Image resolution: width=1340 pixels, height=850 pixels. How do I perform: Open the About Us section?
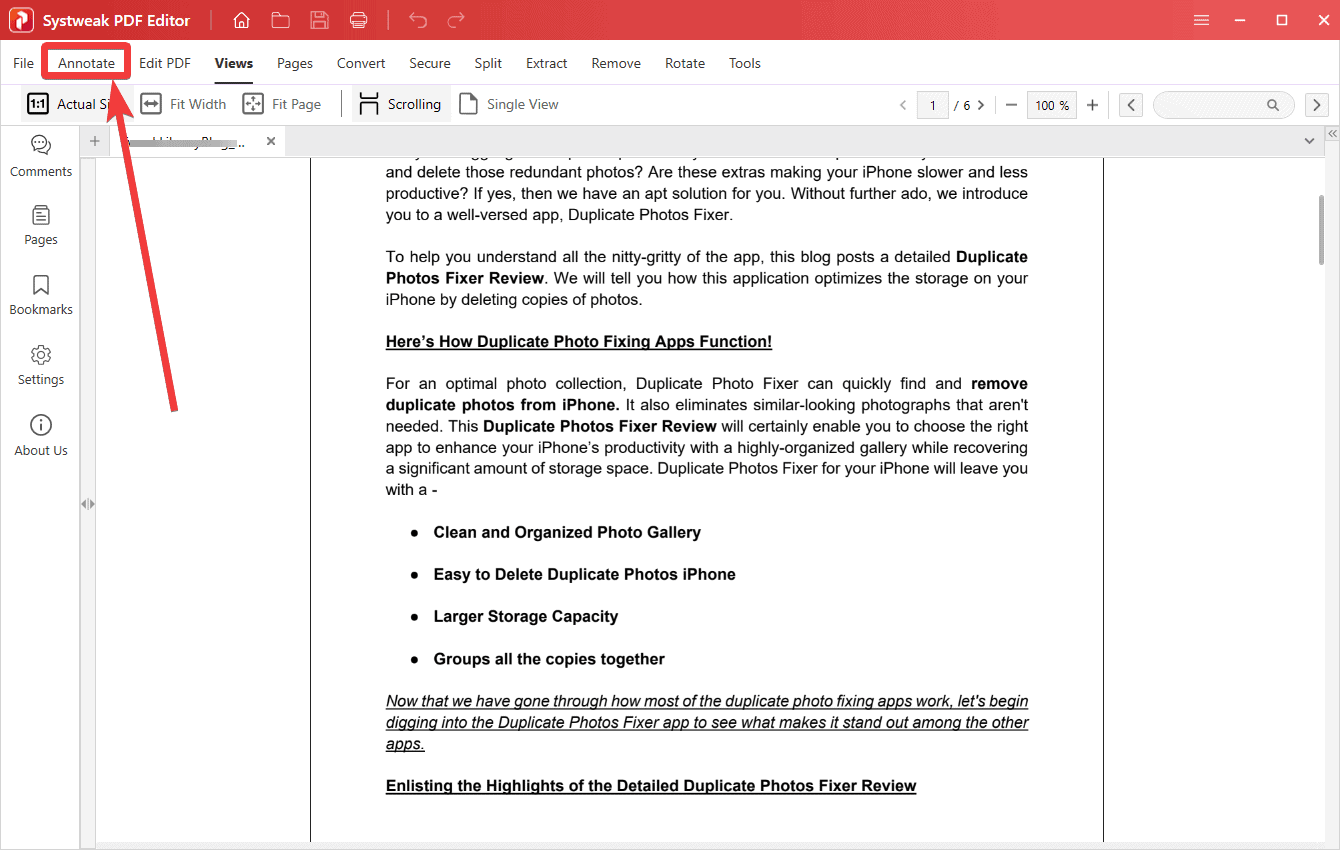tap(41, 436)
